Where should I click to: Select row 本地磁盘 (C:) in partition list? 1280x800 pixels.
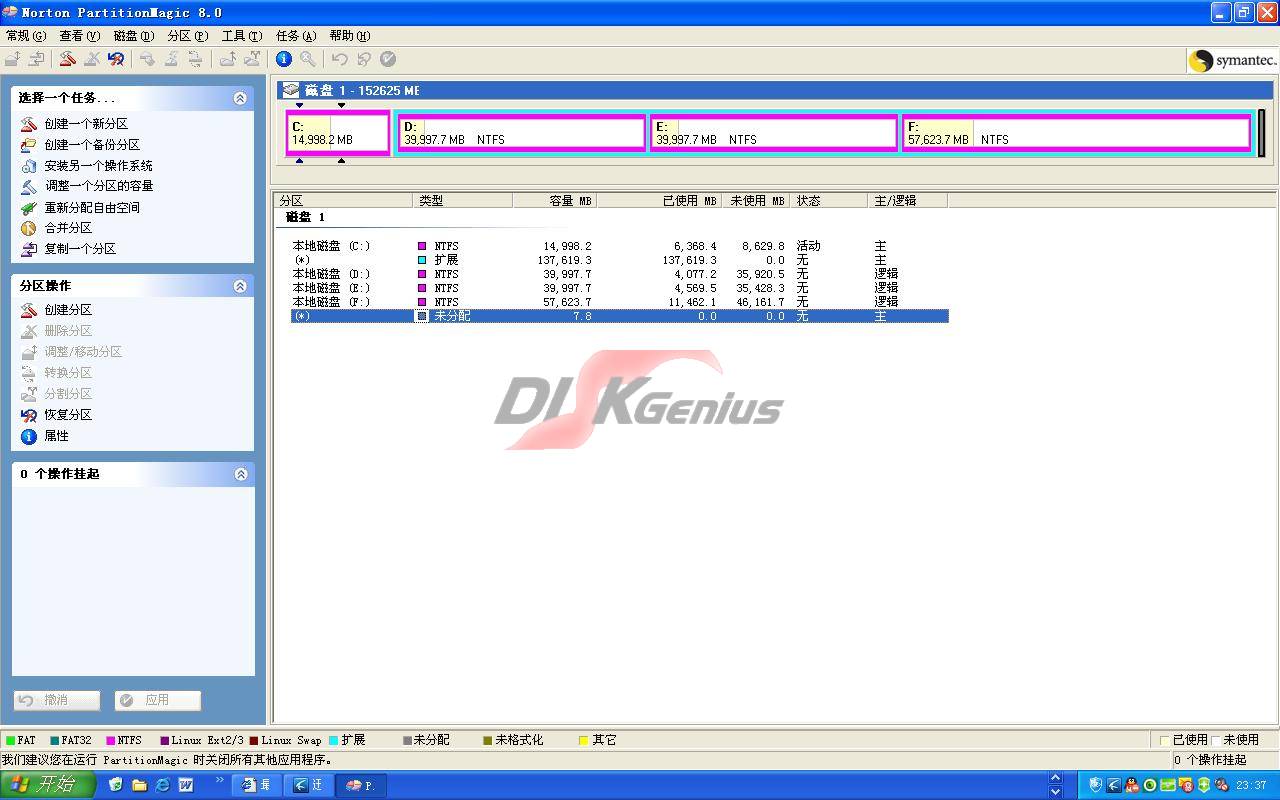coord(619,246)
